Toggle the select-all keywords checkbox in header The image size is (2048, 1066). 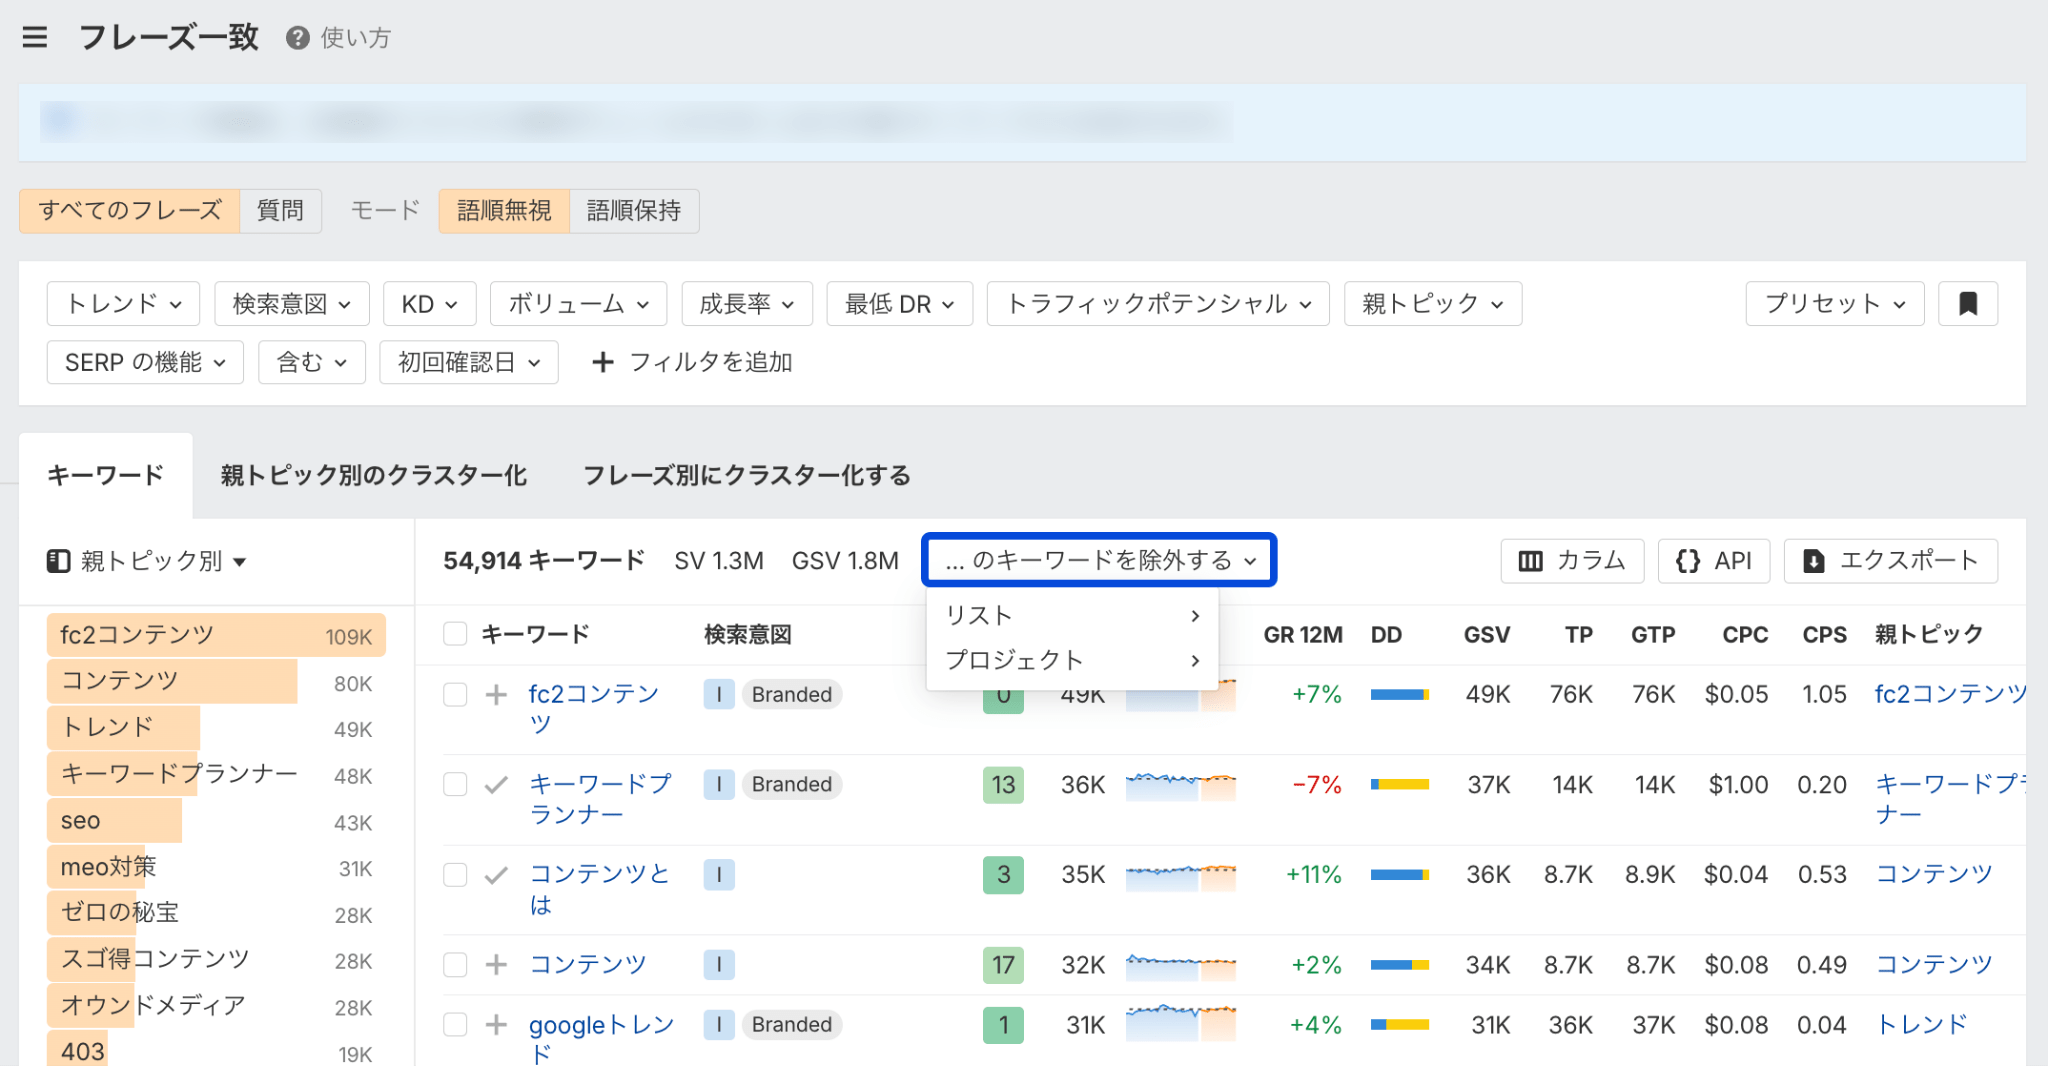coord(455,634)
